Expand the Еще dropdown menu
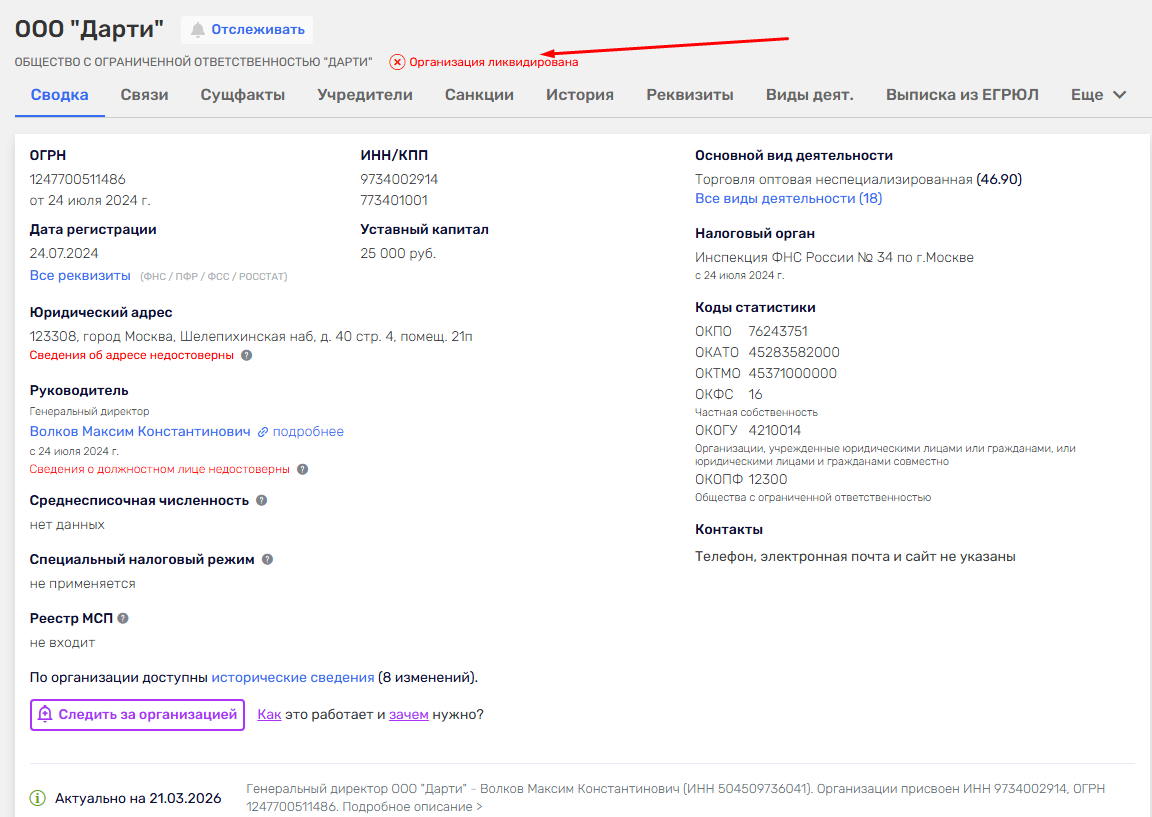1152x817 pixels. pos(1098,95)
